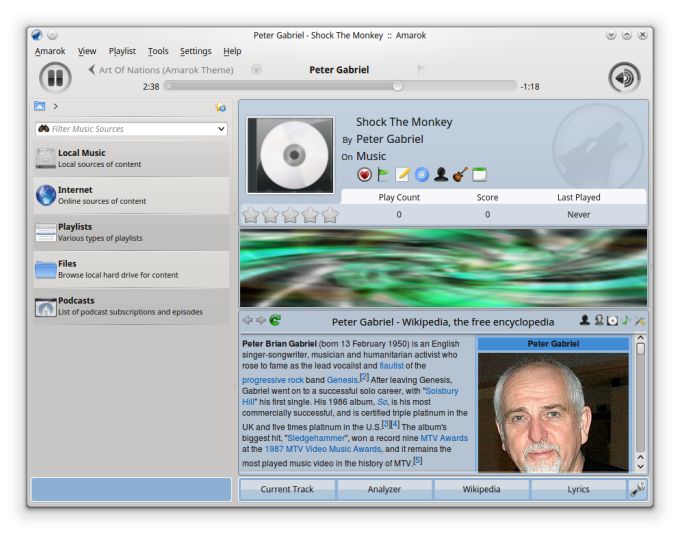Image resolution: width=680 pixels, height=534 pixels.
Task: Open Internet online sources
Action: [x=131, y=195]
